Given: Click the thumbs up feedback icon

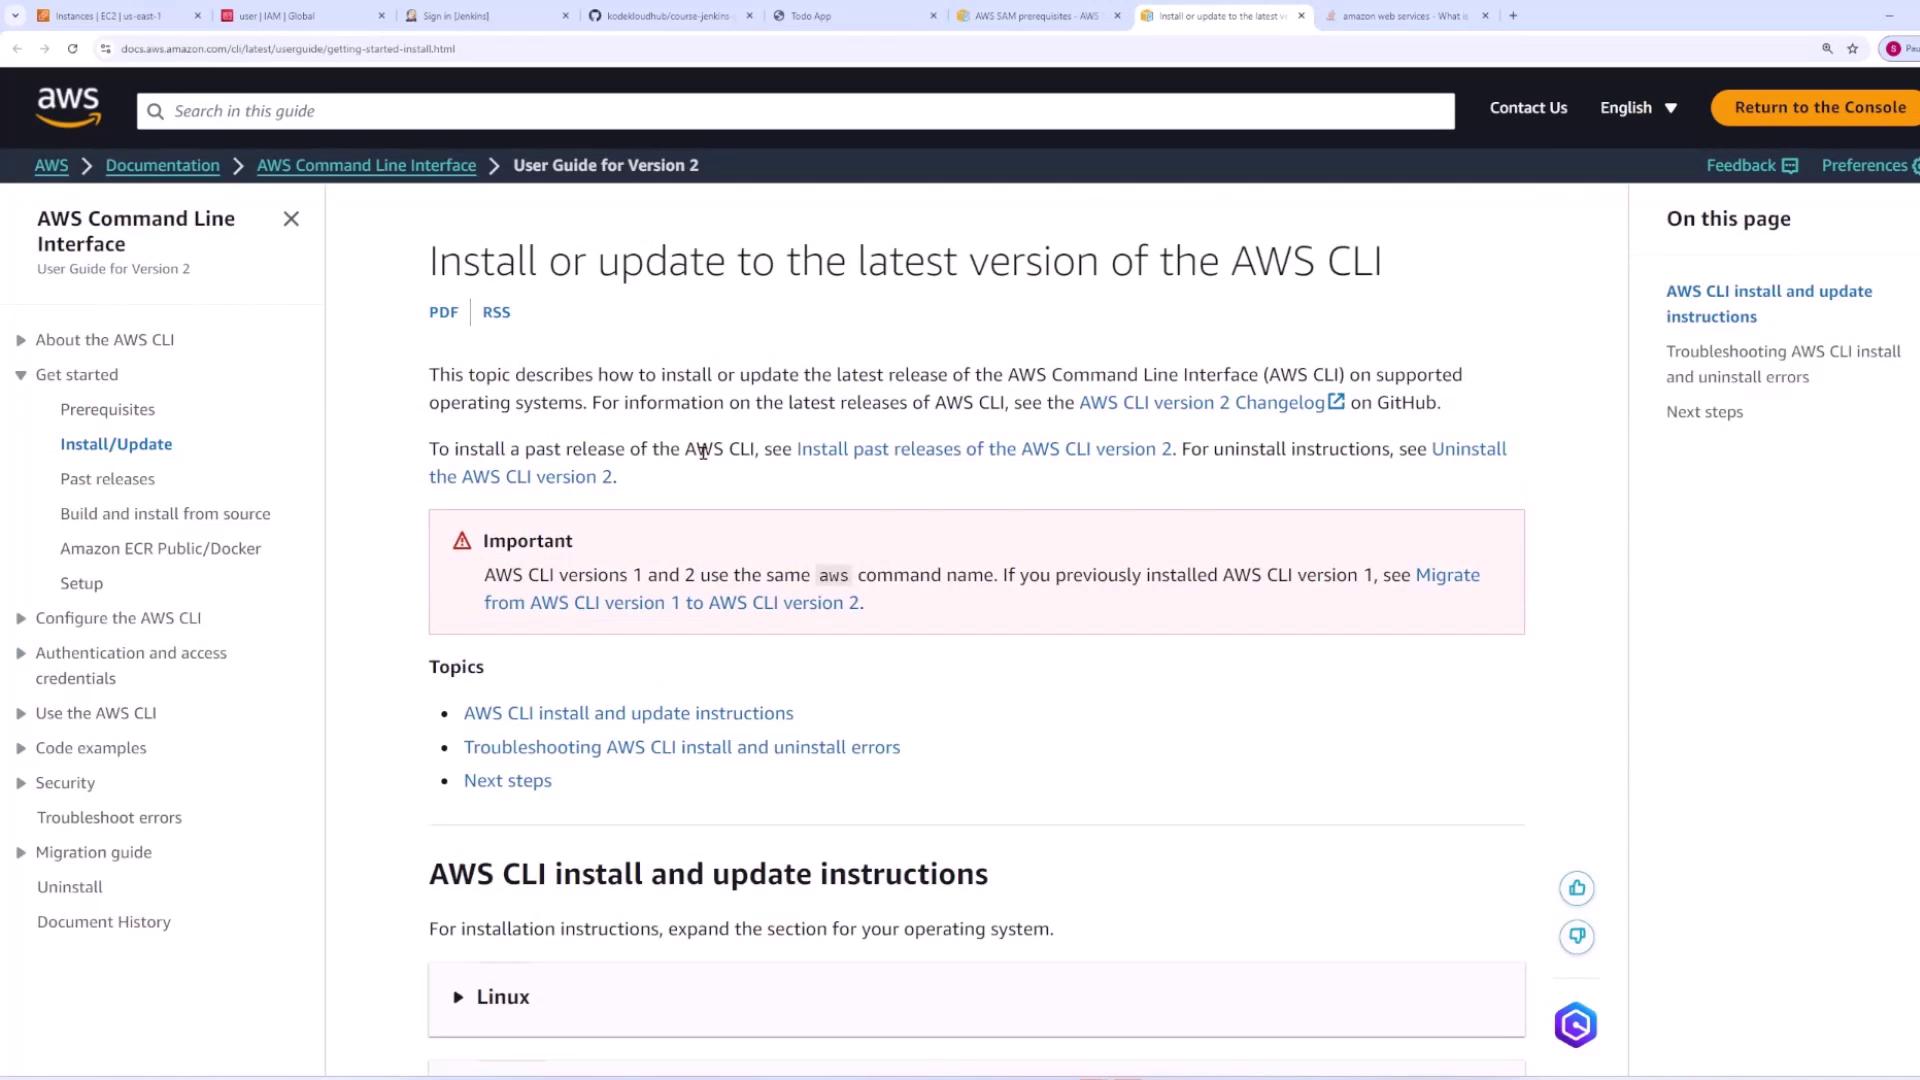Looking at the screenshot, I should pyautogui.click(x=1577, y=888).
